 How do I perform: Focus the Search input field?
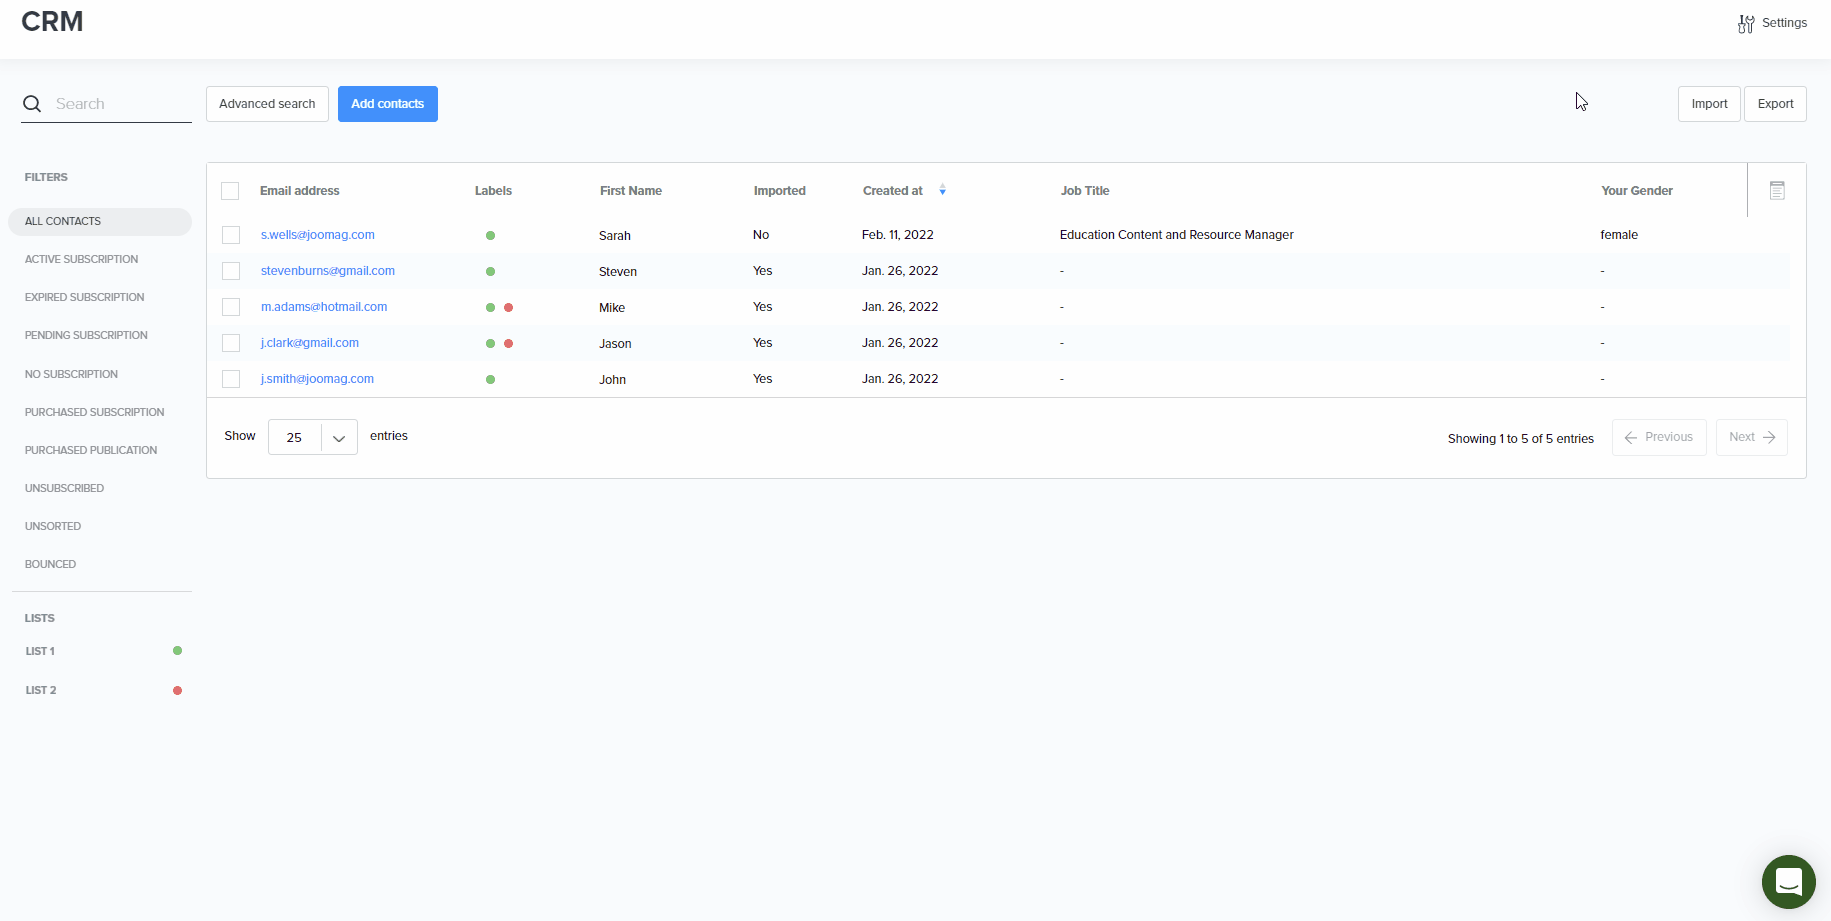point(120,104)
